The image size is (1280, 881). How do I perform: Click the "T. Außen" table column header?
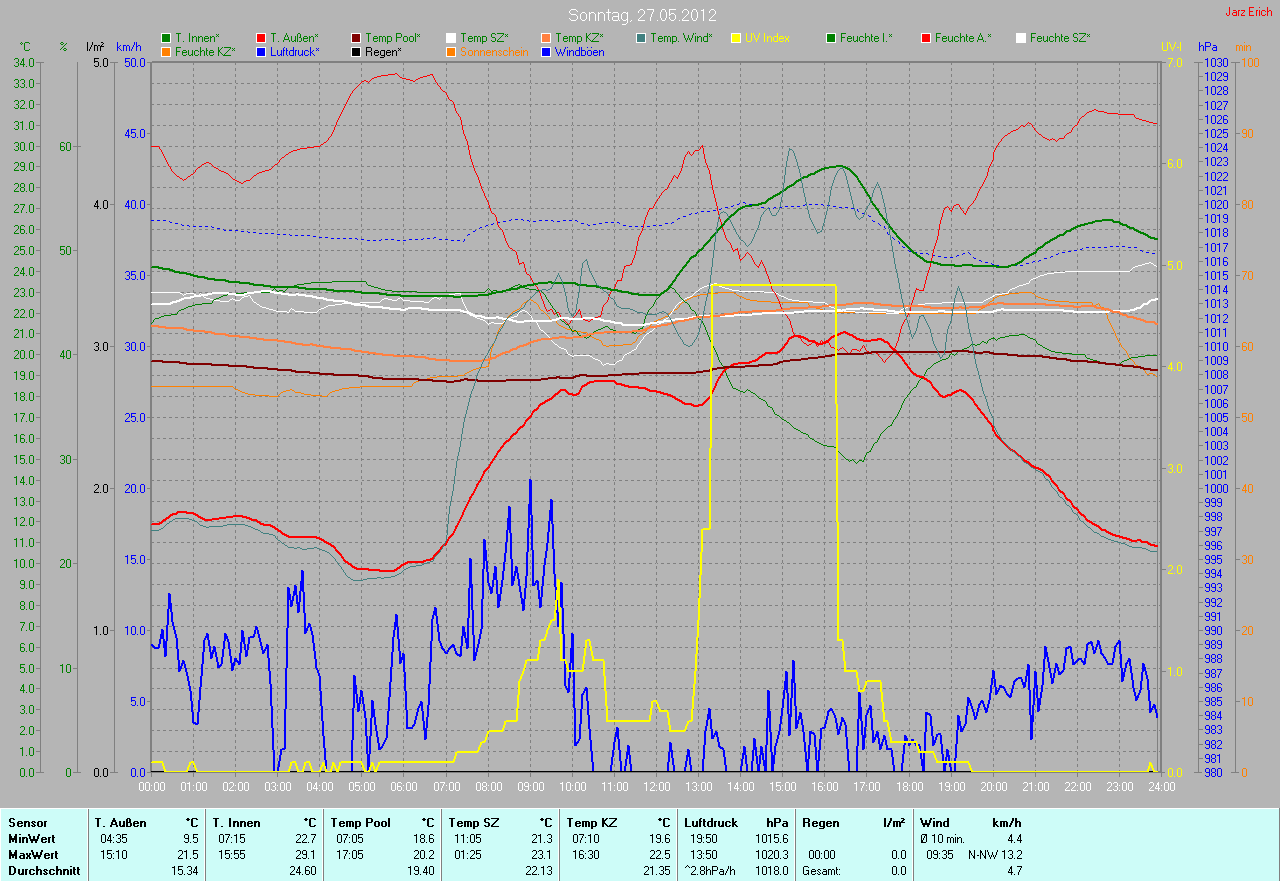click(121, 823)
